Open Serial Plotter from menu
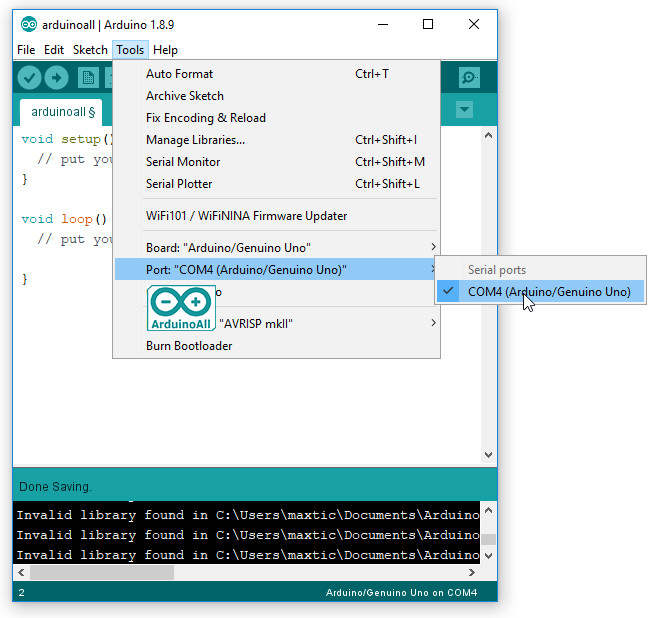Screen dimensions: 660x618 277,184
